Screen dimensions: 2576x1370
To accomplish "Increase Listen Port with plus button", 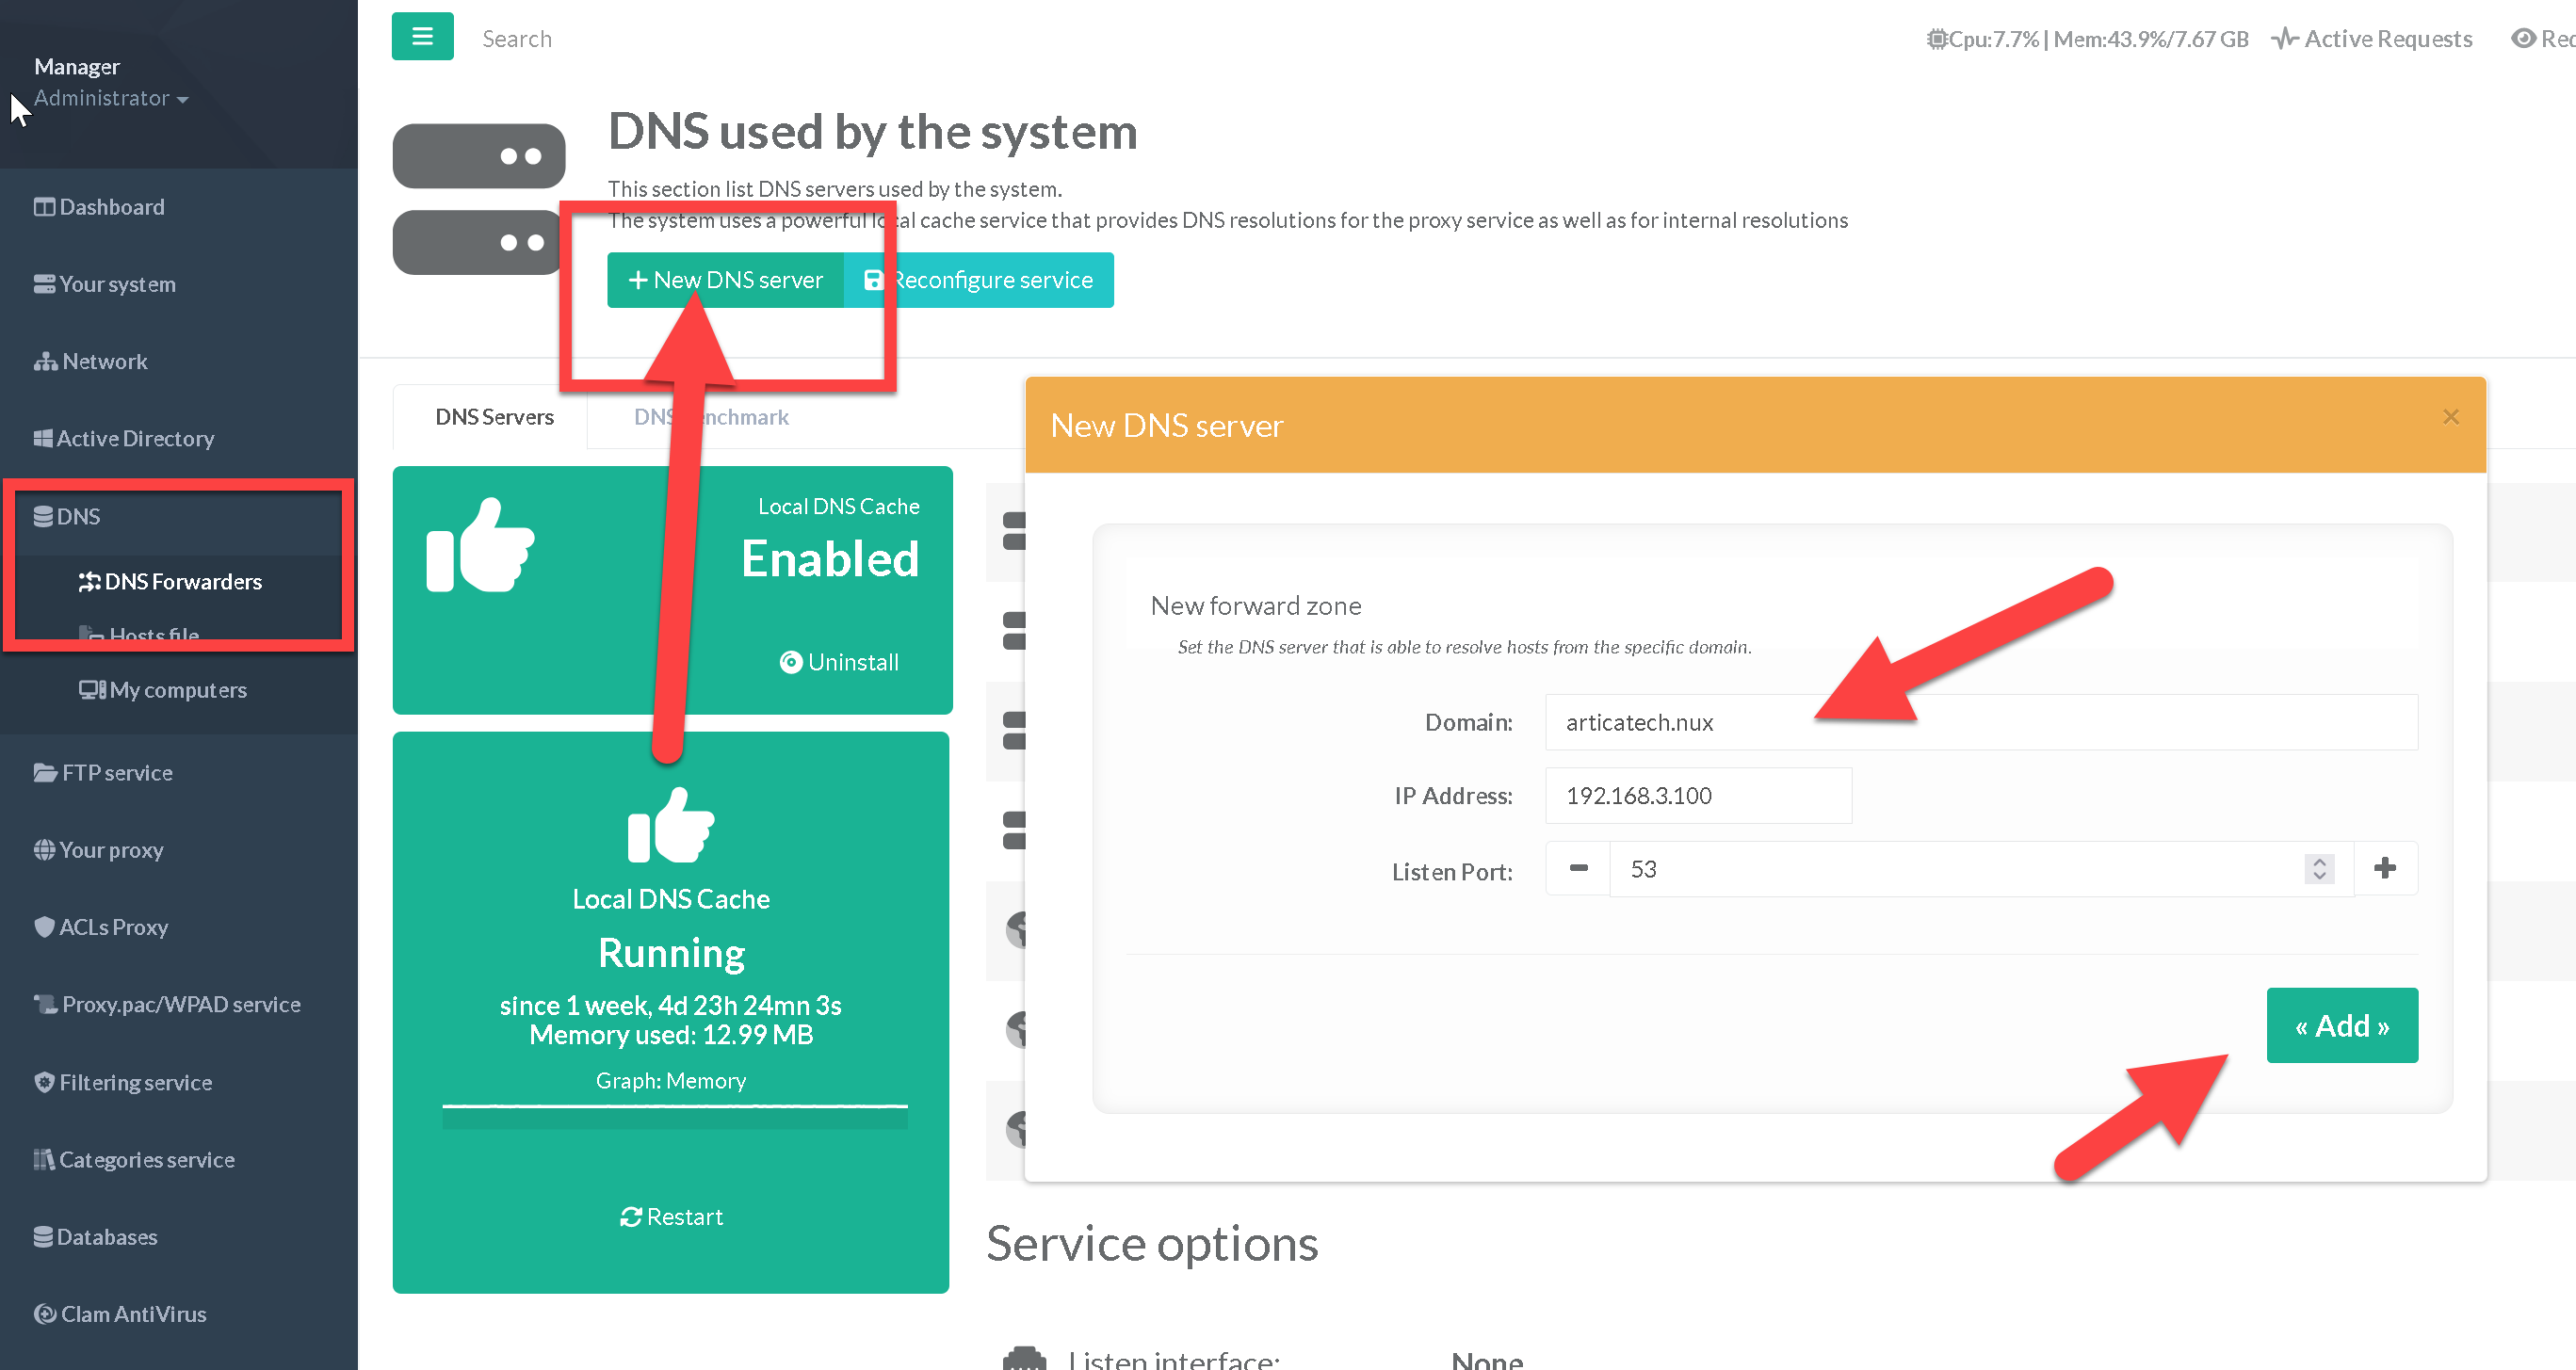I will pyautogui.click(x=2385, y=868).
